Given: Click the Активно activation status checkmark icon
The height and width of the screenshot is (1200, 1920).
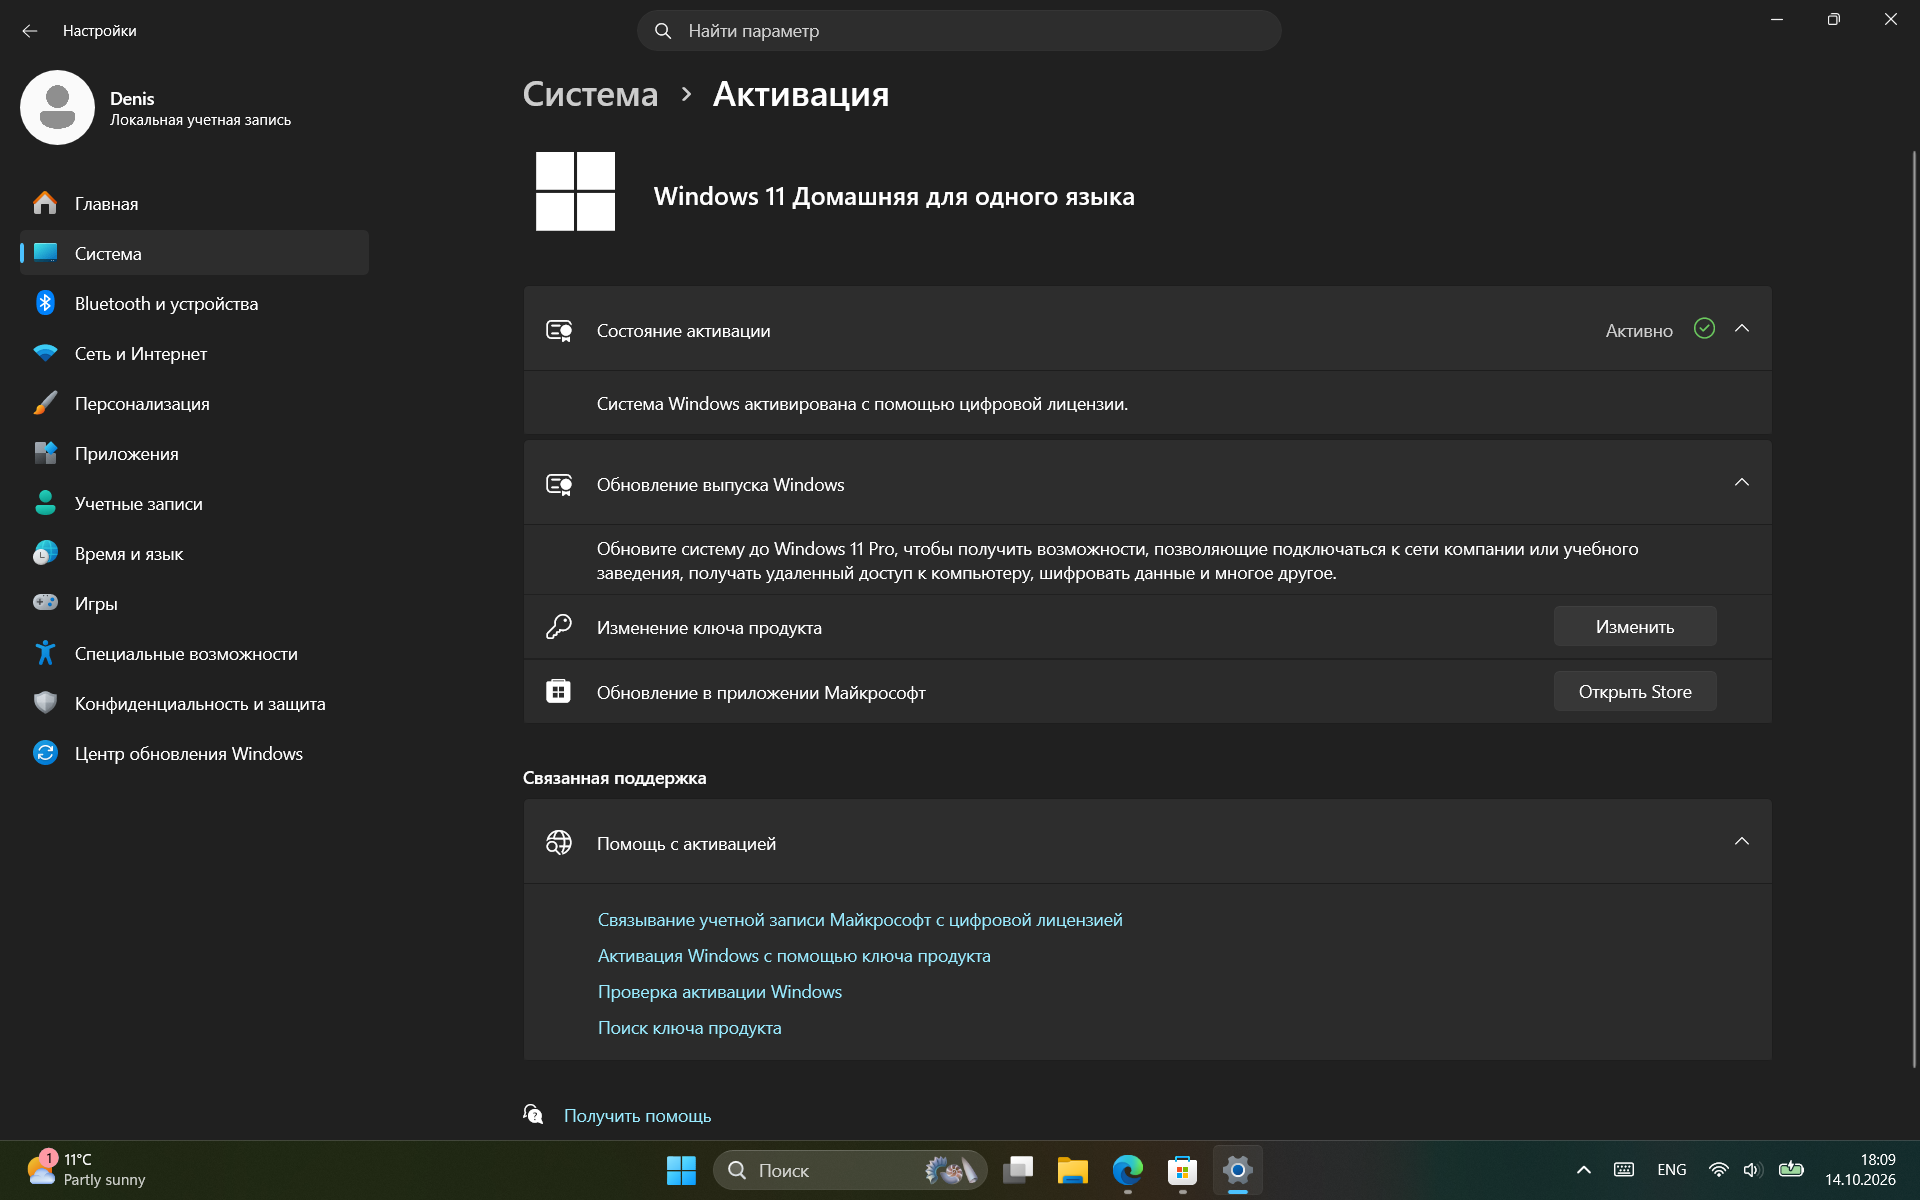Looking at the screenshot, I should (x=1705, y=329).
